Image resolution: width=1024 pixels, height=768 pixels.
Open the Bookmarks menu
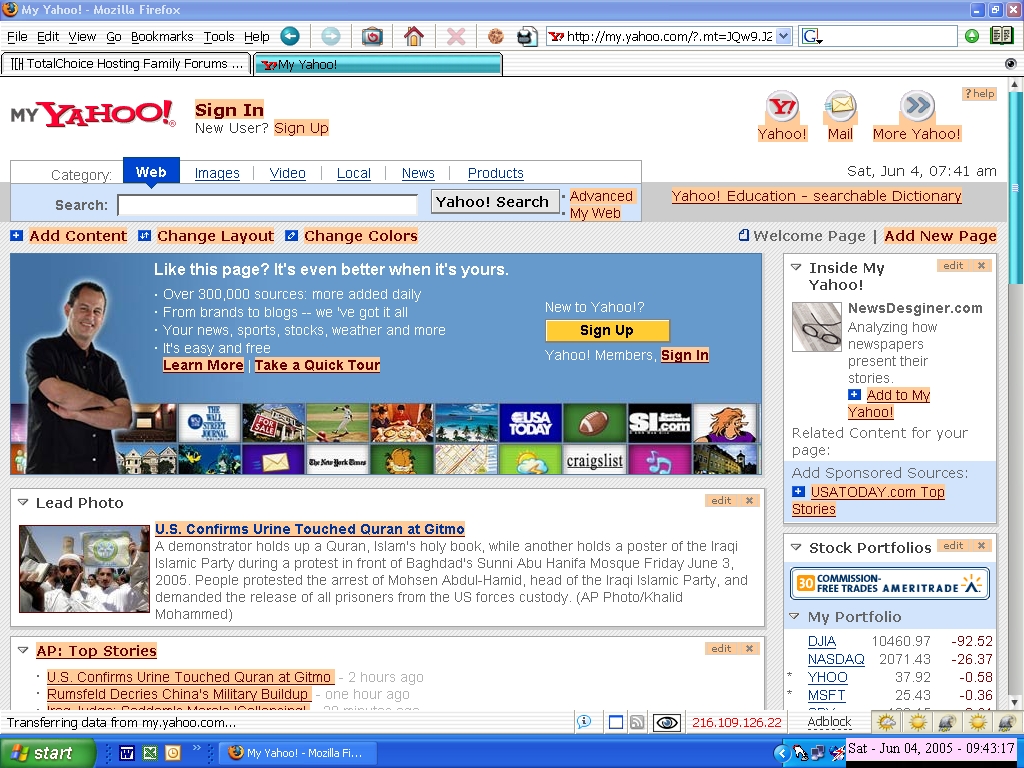(162, 36)
